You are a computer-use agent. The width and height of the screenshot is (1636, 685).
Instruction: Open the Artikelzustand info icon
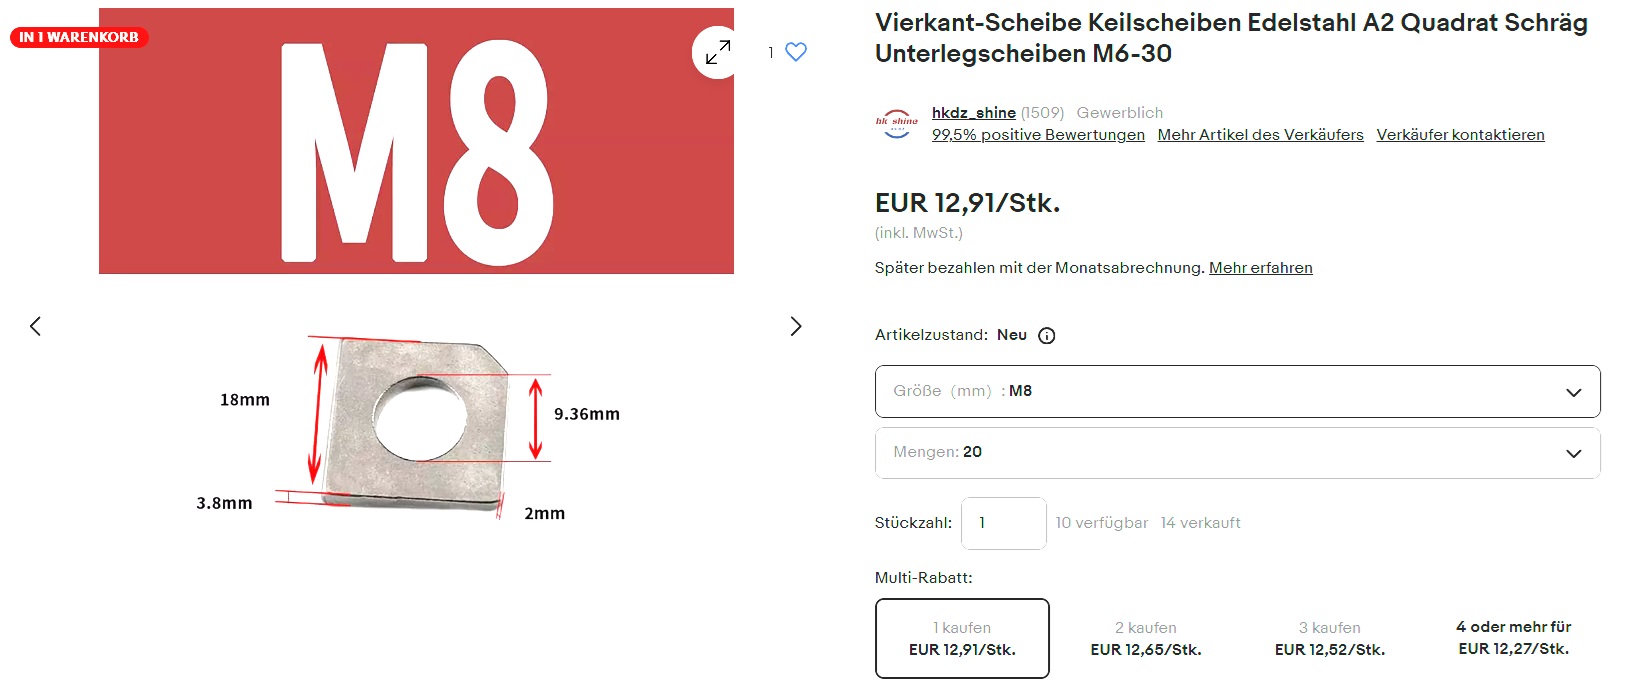point(1047,336)
